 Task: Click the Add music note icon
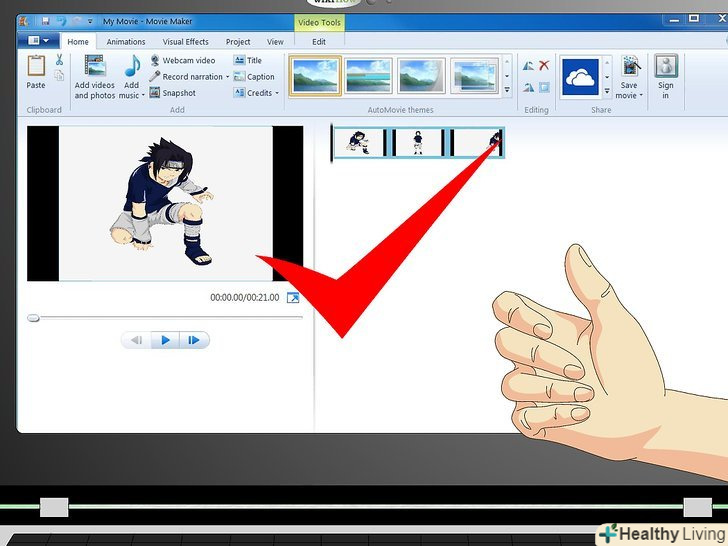(132, 66)
